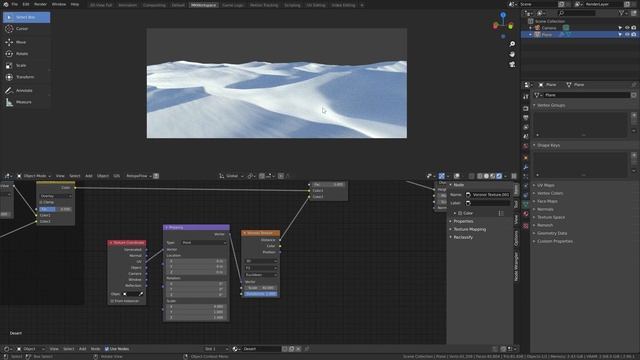Click the outliner filter funnel icon
Viewport: 640px width, 360px height.
tap(621, 13)
